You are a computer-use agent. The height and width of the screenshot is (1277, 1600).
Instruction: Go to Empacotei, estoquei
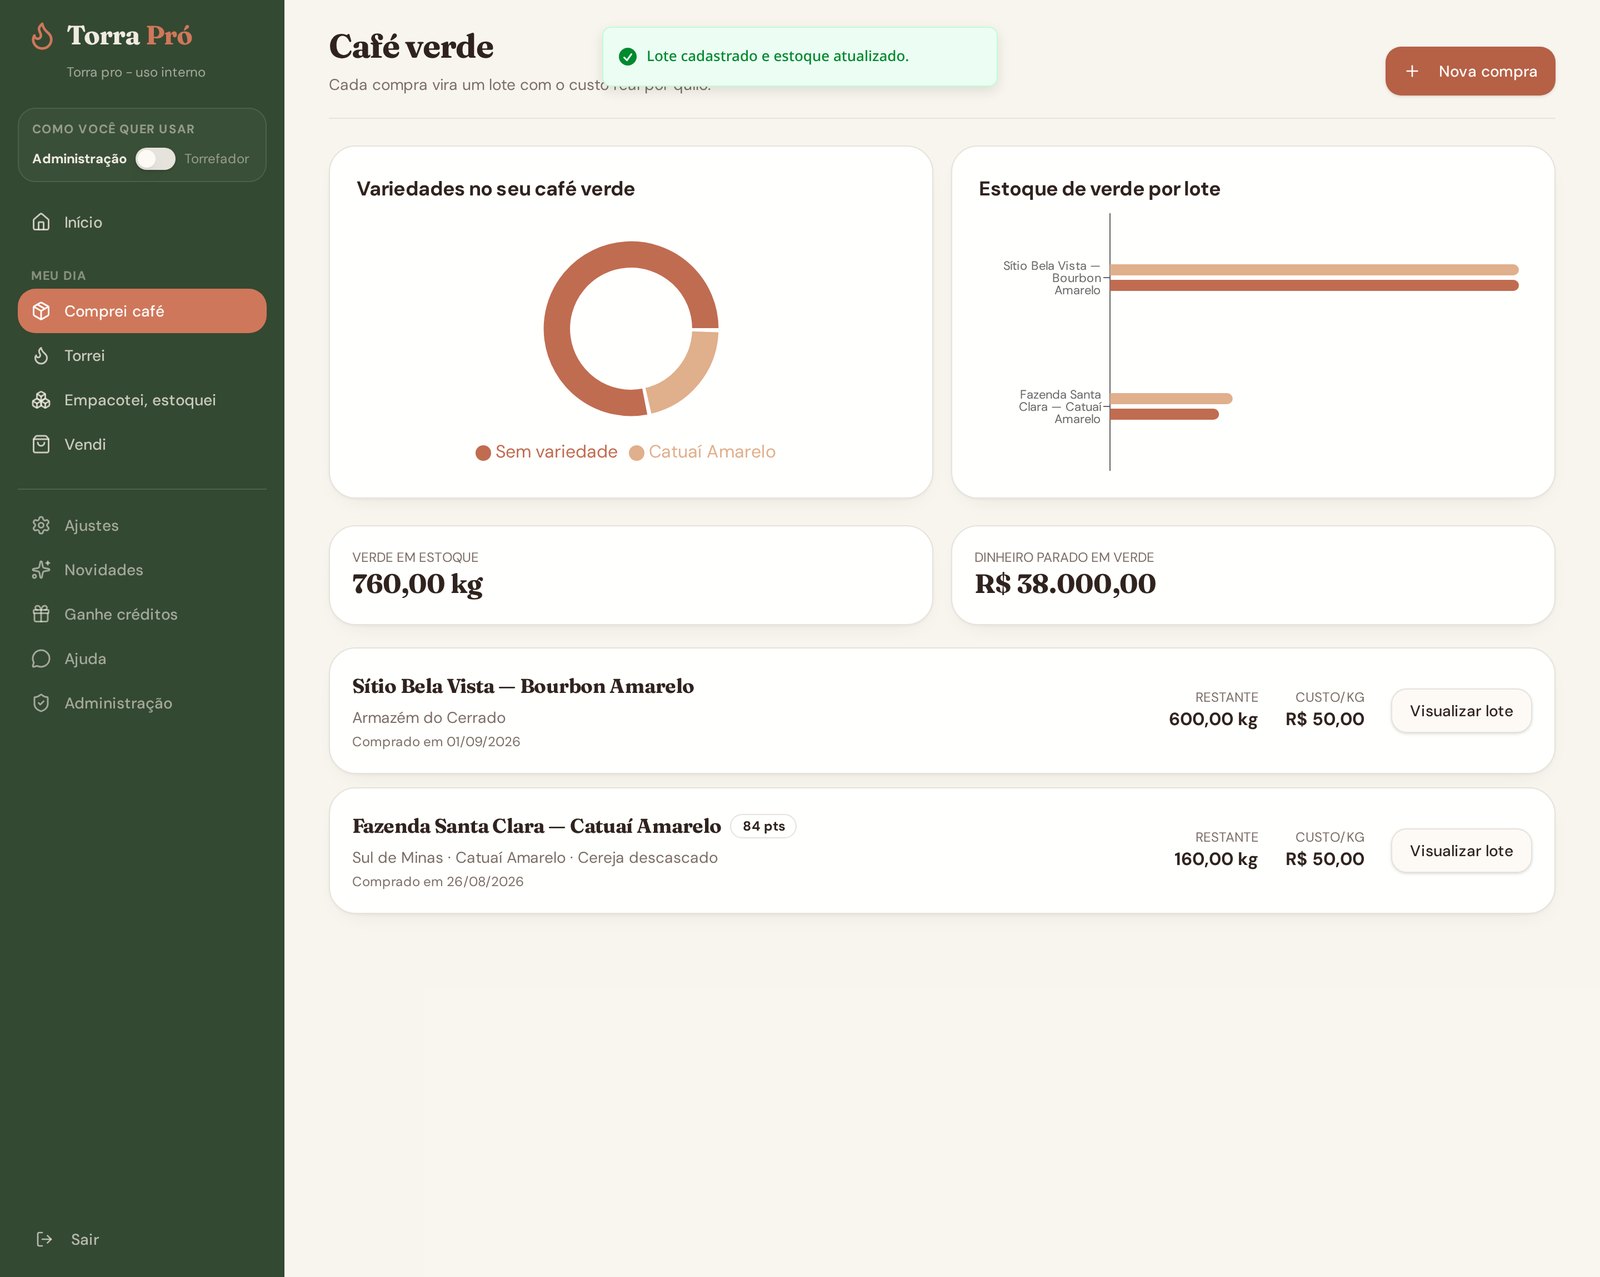[142, 400]
